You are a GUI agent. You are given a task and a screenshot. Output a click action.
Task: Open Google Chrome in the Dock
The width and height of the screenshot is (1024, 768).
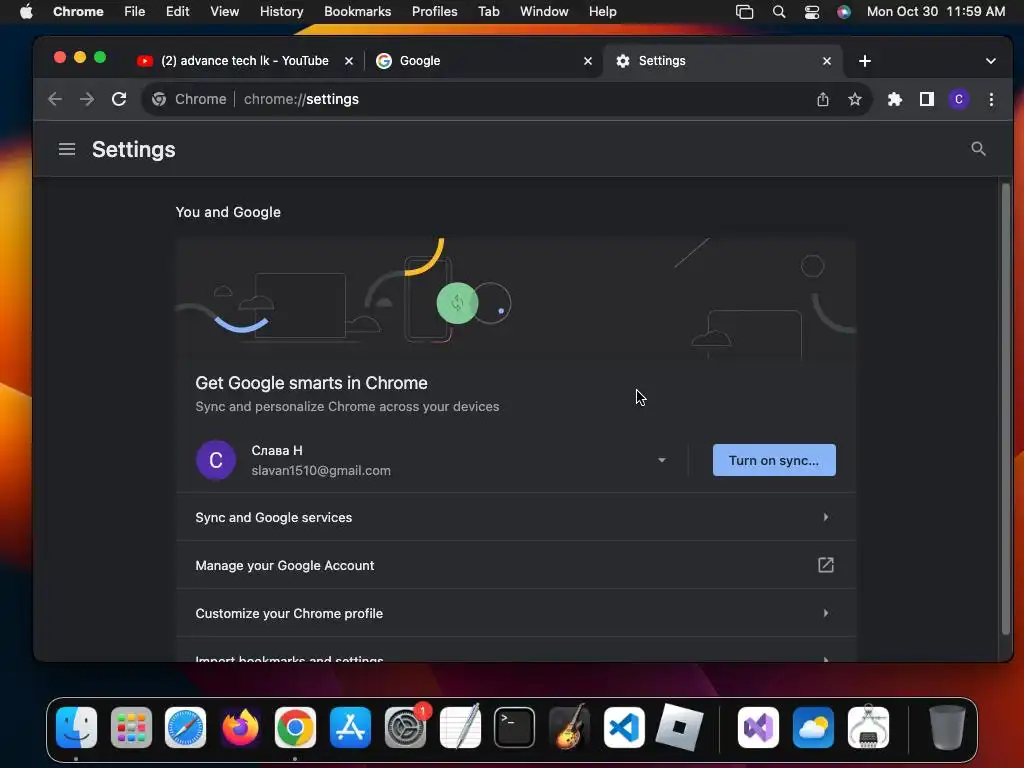(295, 727)
